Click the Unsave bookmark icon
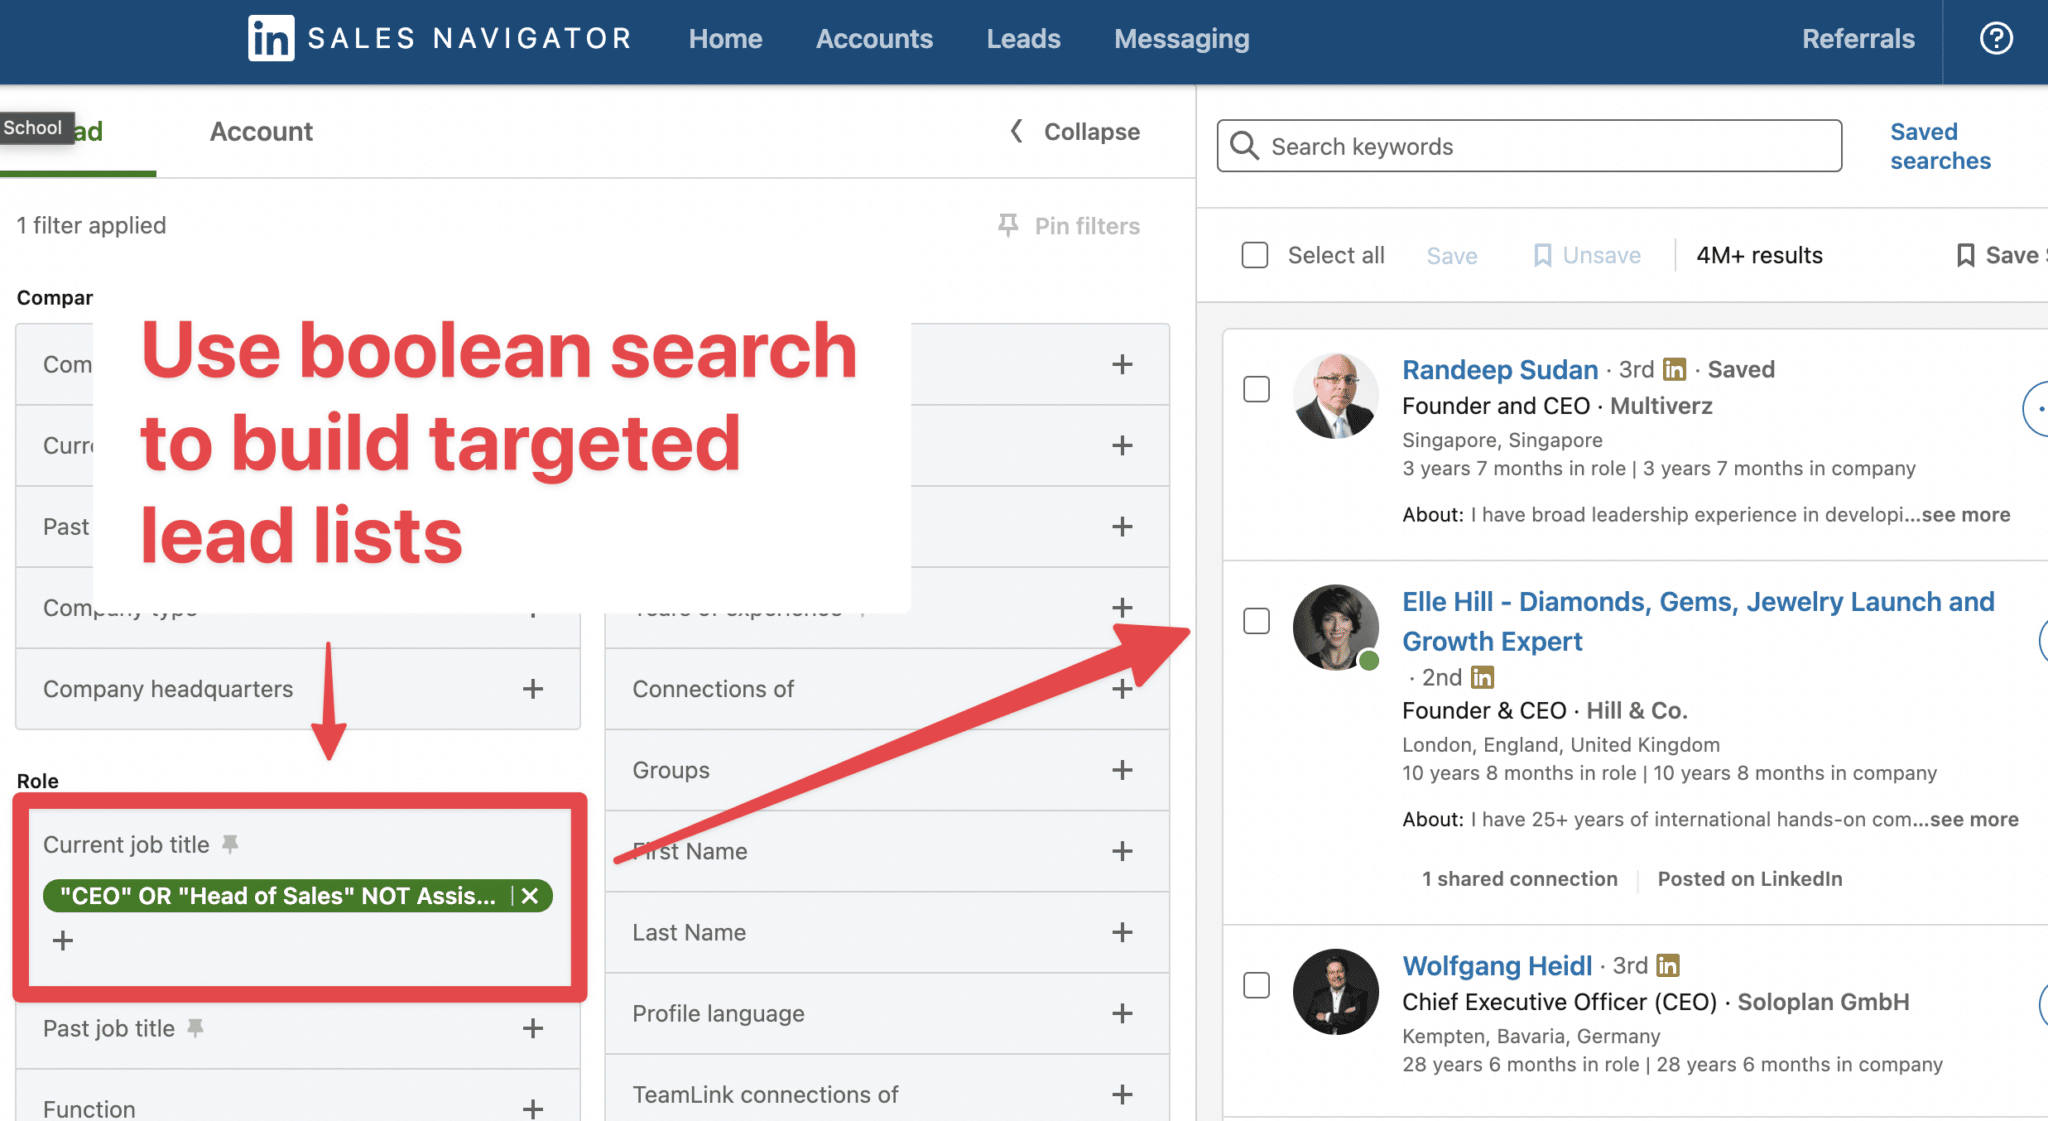 [x=1544, y=255]
